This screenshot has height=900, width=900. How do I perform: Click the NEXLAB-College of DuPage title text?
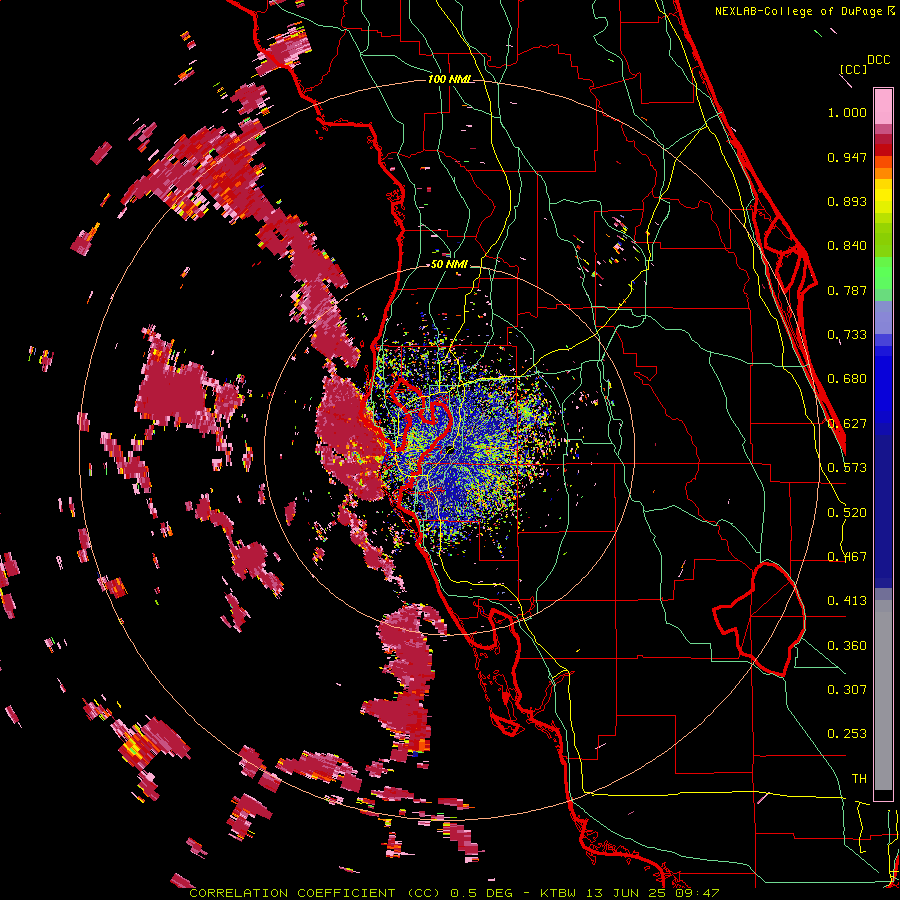tap(800, 11)
